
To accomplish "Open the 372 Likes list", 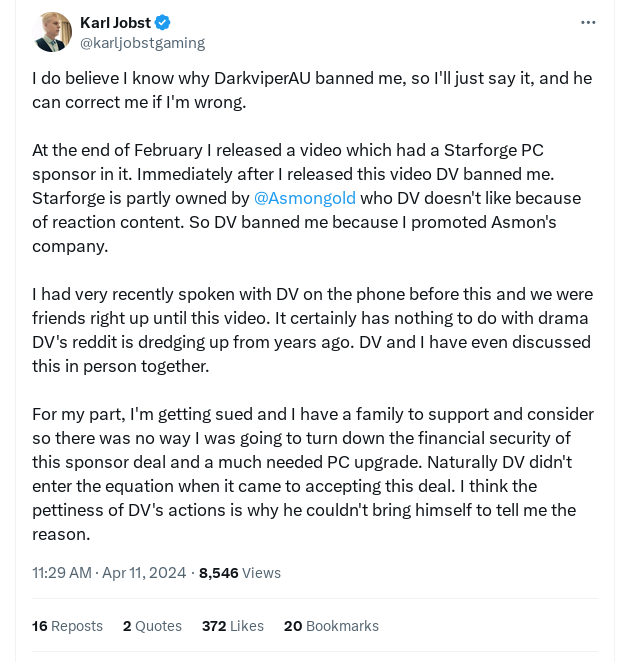I will [x=232, y=626].
